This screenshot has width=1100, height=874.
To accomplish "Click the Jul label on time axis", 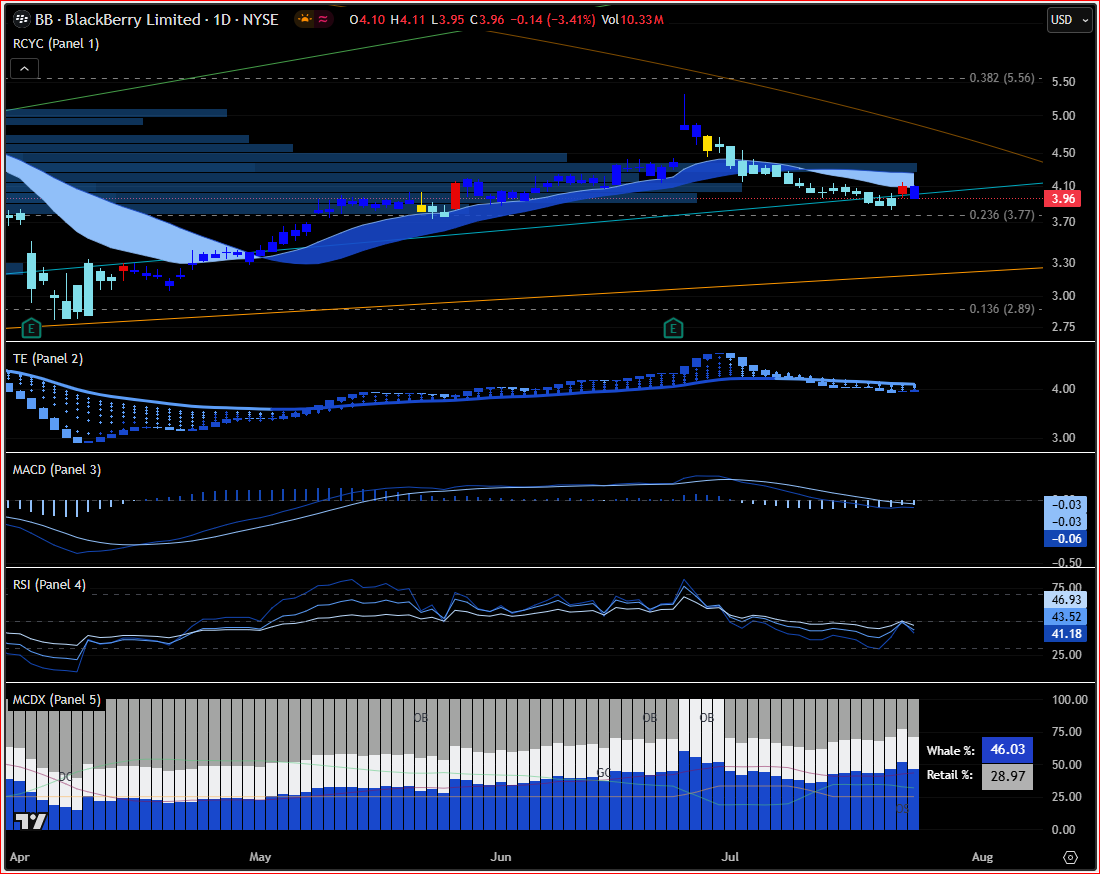I will point(730,857).
